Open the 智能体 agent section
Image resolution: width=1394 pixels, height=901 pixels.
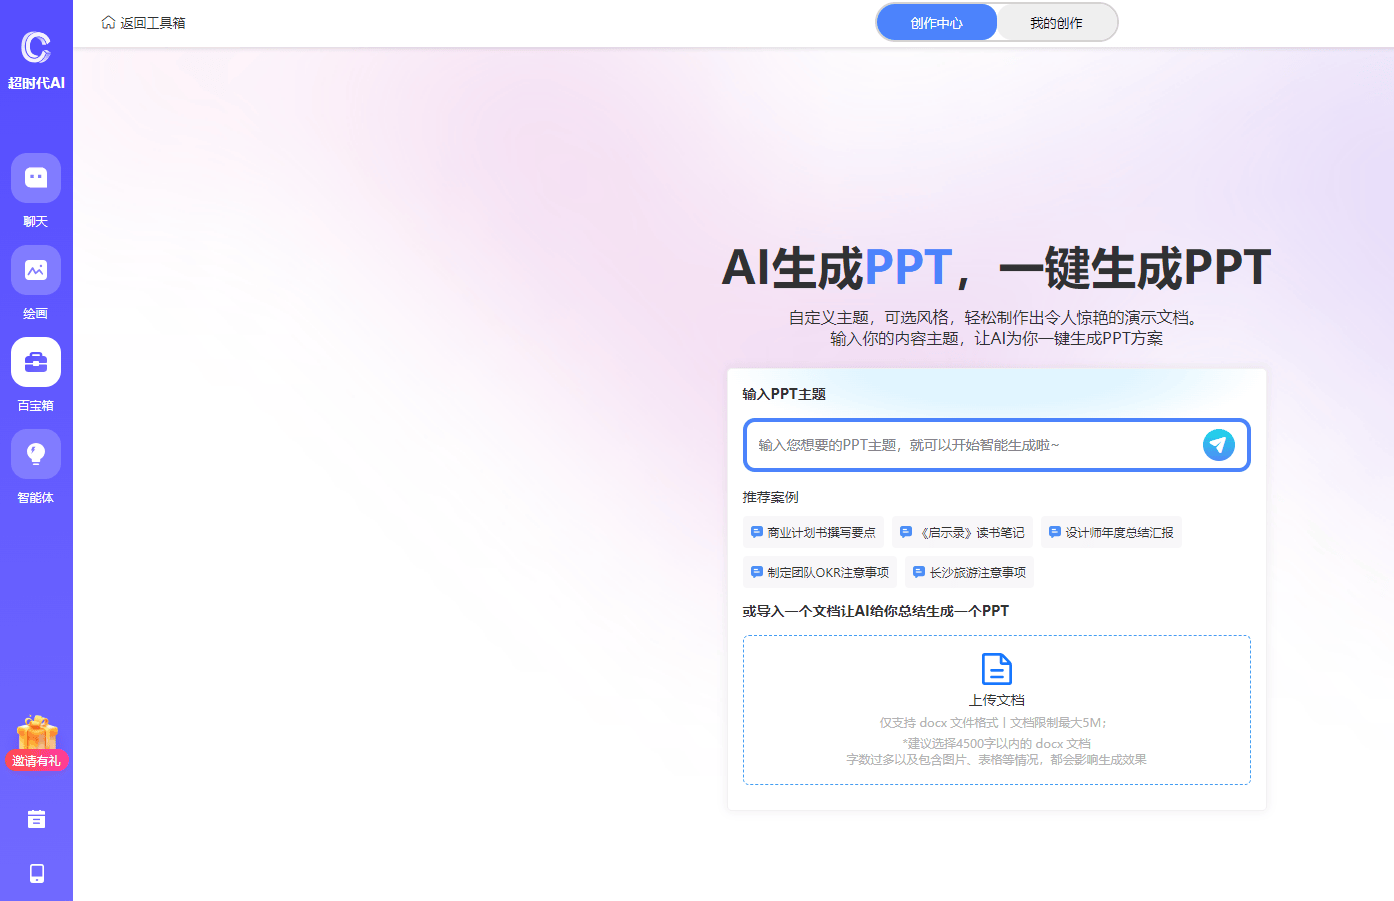[x=35, y=453]
